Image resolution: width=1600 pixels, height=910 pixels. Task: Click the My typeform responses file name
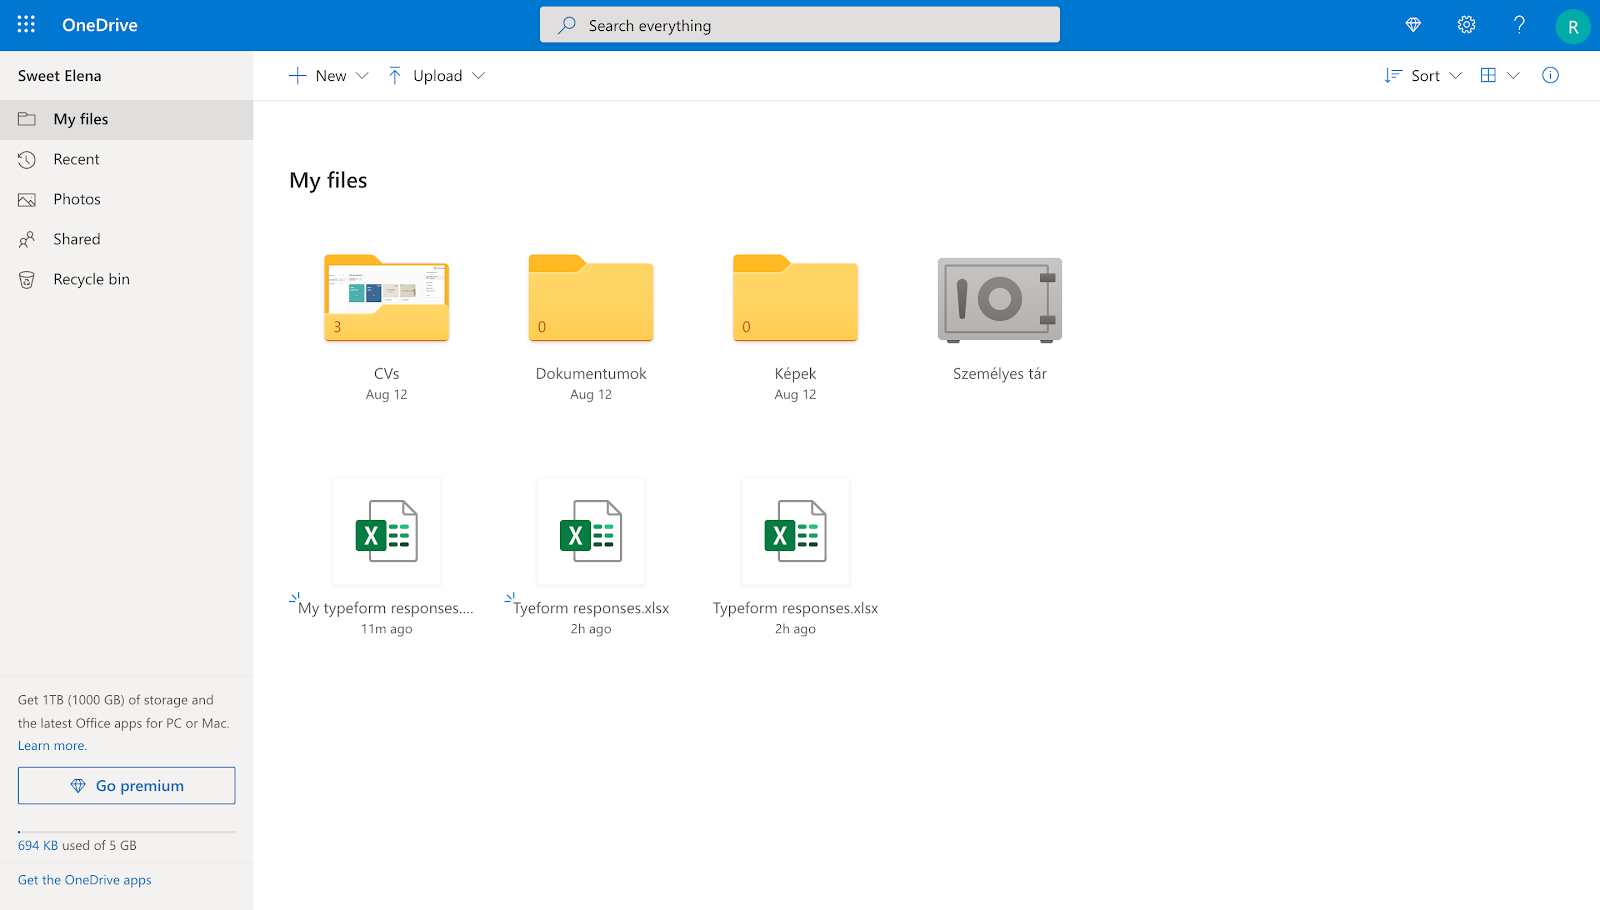386,608
